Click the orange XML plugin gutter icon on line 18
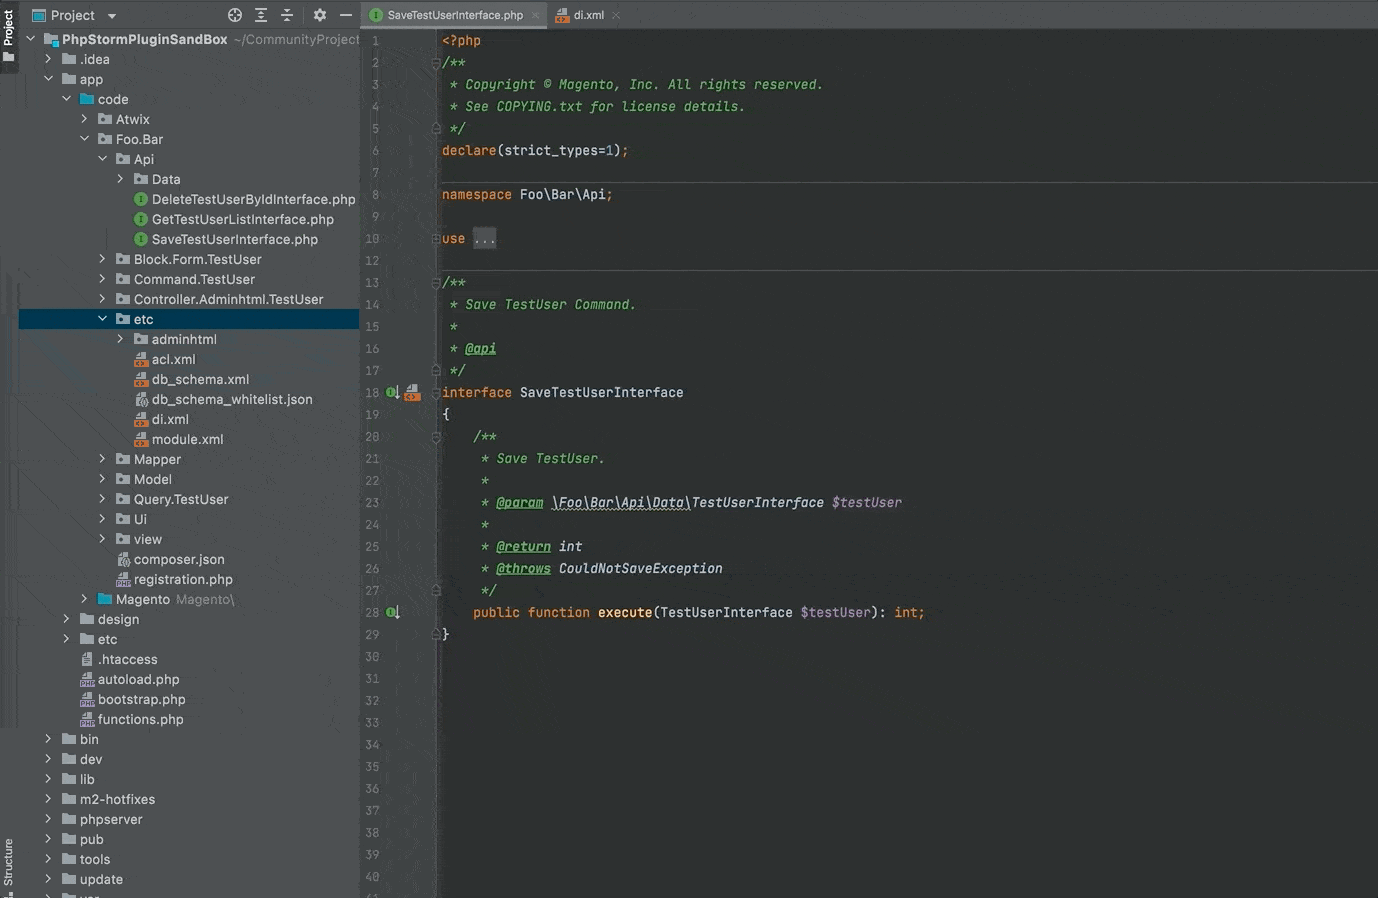 click(412, 393)
